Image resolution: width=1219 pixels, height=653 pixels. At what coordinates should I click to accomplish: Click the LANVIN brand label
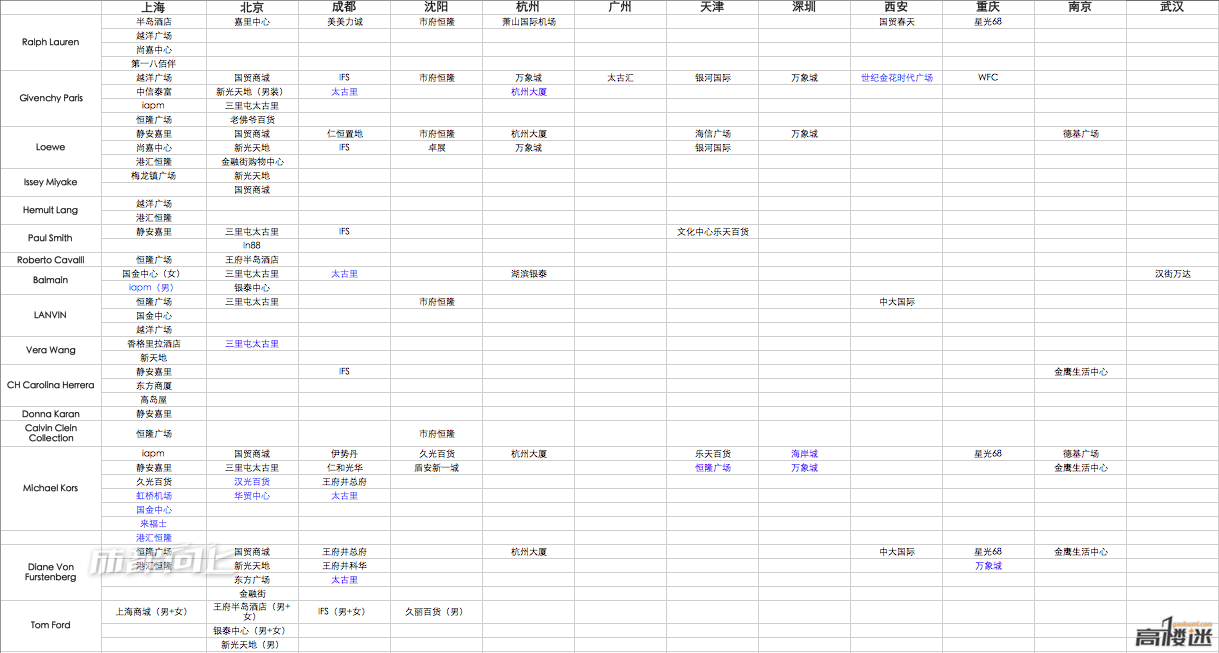[50, 315]
